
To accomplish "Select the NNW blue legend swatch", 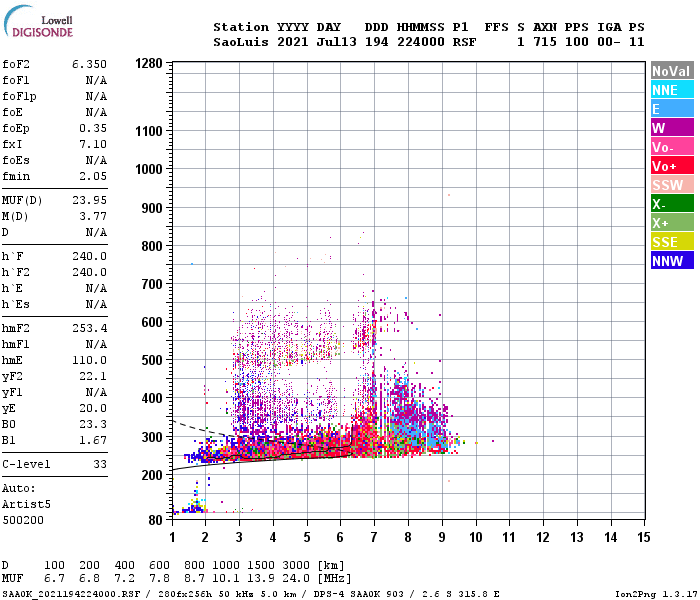I will click(x=672, y=261).
